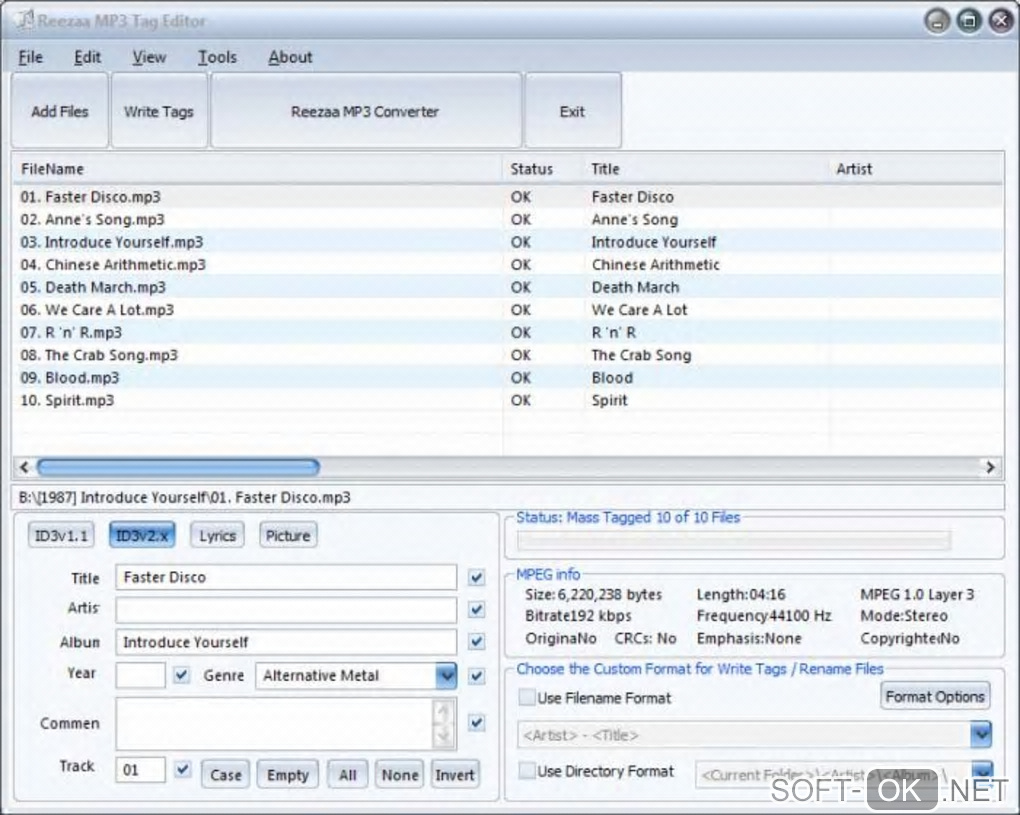Toggle the Album field checkbox
The width and height of the screenshot is (1020, 815).
click(477, 641)
